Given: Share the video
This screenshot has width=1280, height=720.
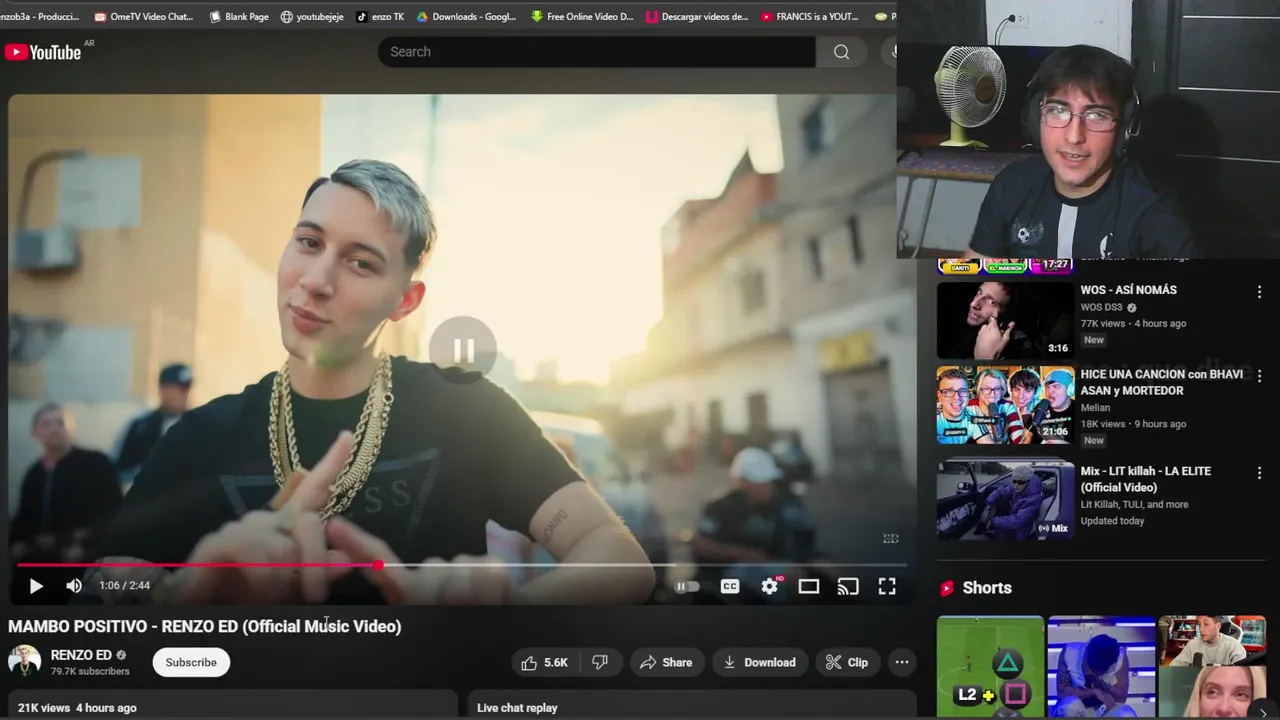Looking at the screenshot, I should pyautogui.click(x=666, y=662).
